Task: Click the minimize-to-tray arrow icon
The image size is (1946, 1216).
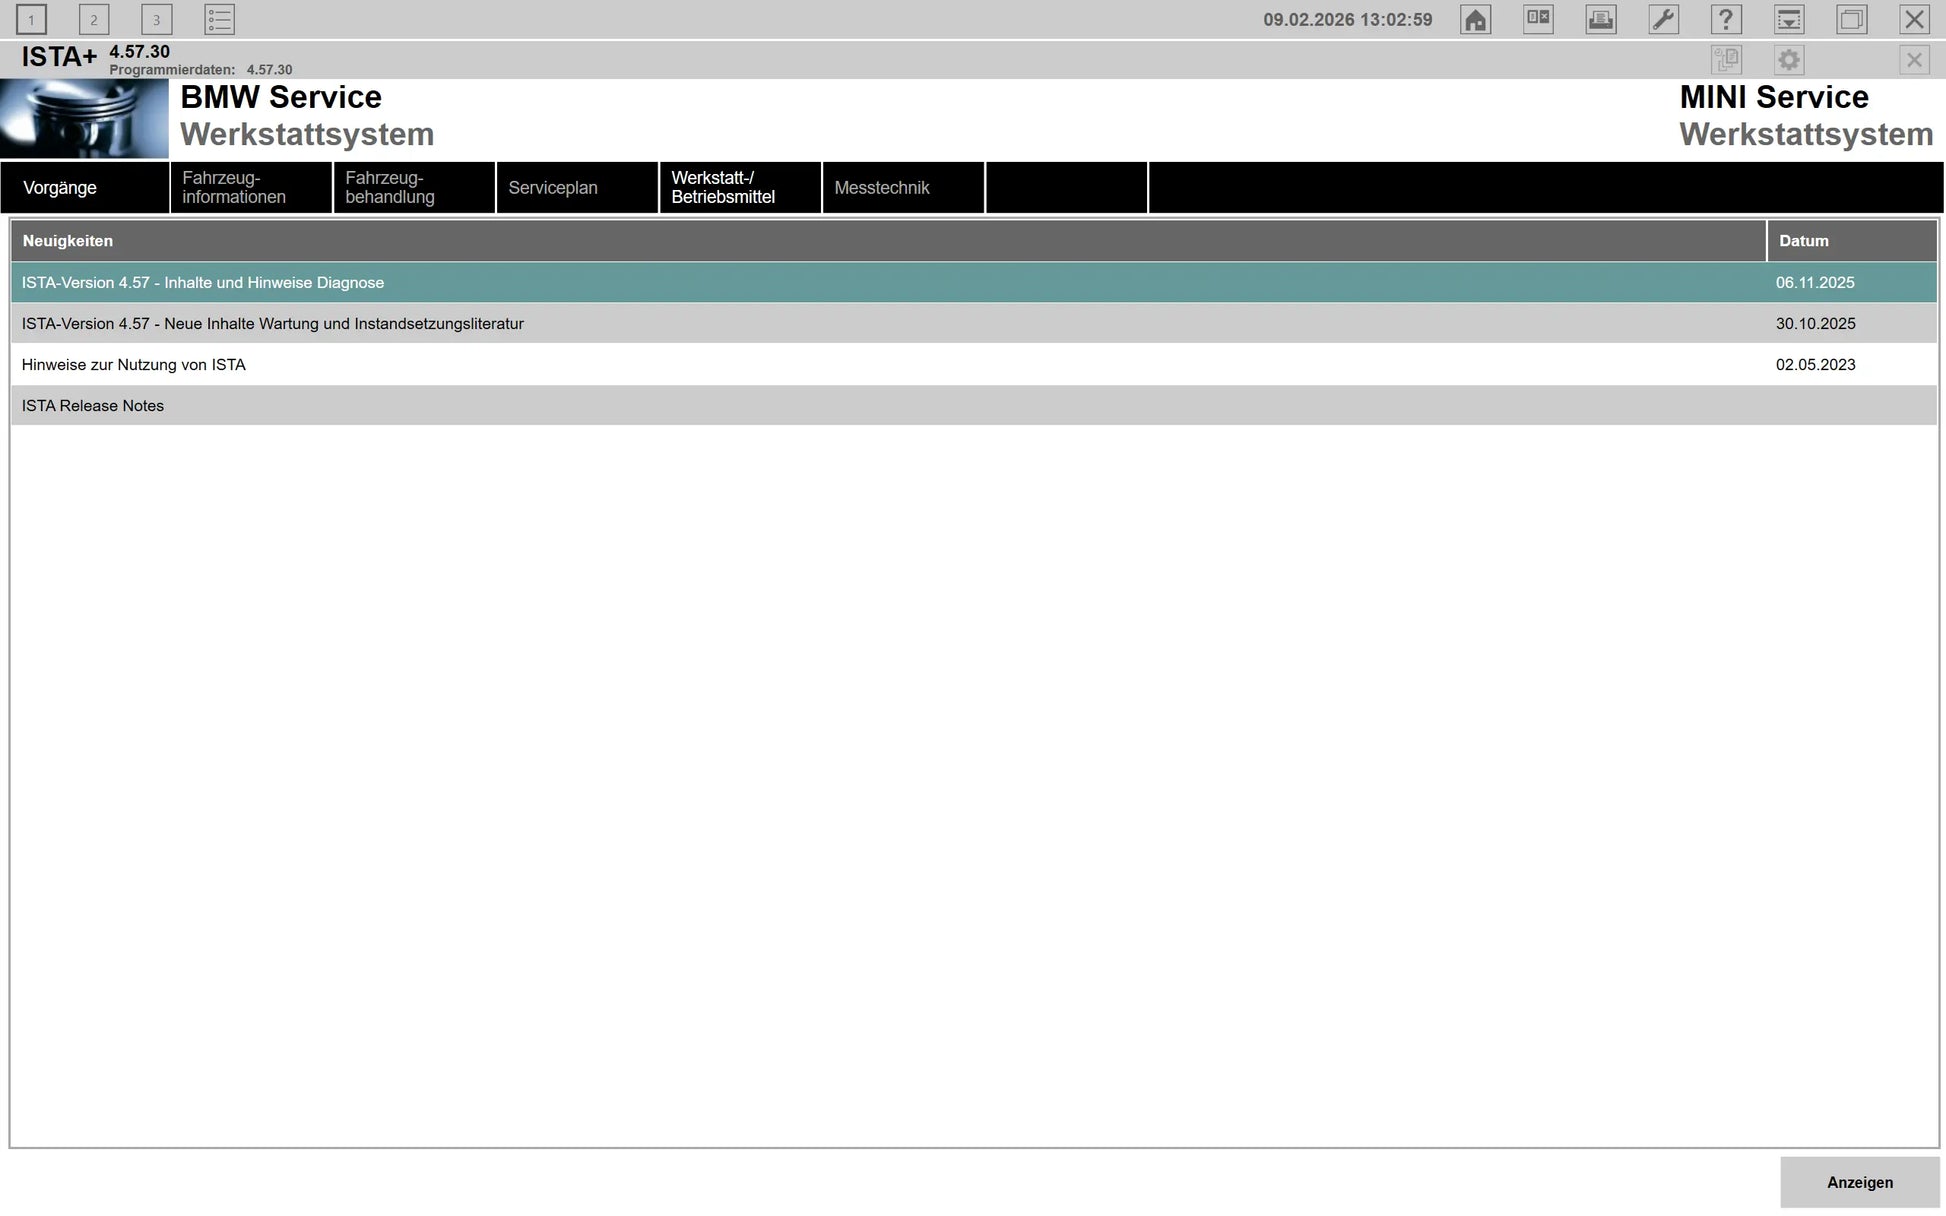Action: pyautogui.click(x=1788, y=20)
